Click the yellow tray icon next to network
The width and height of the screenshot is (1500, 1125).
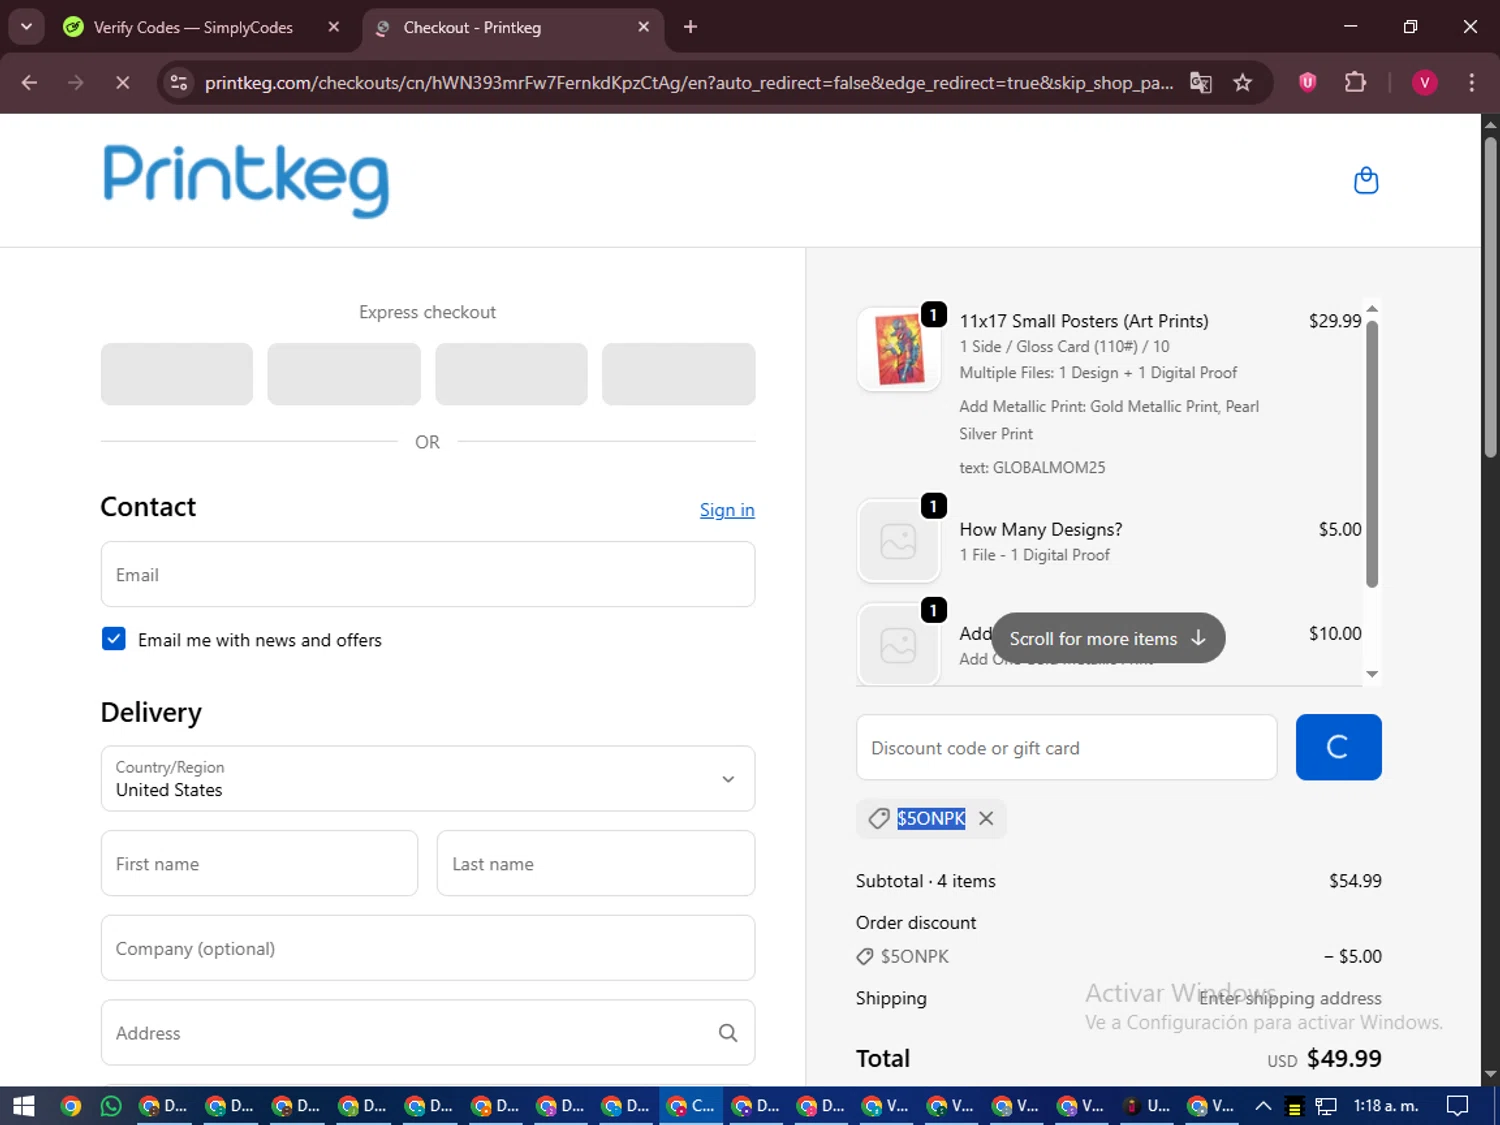(1294, 1106)
